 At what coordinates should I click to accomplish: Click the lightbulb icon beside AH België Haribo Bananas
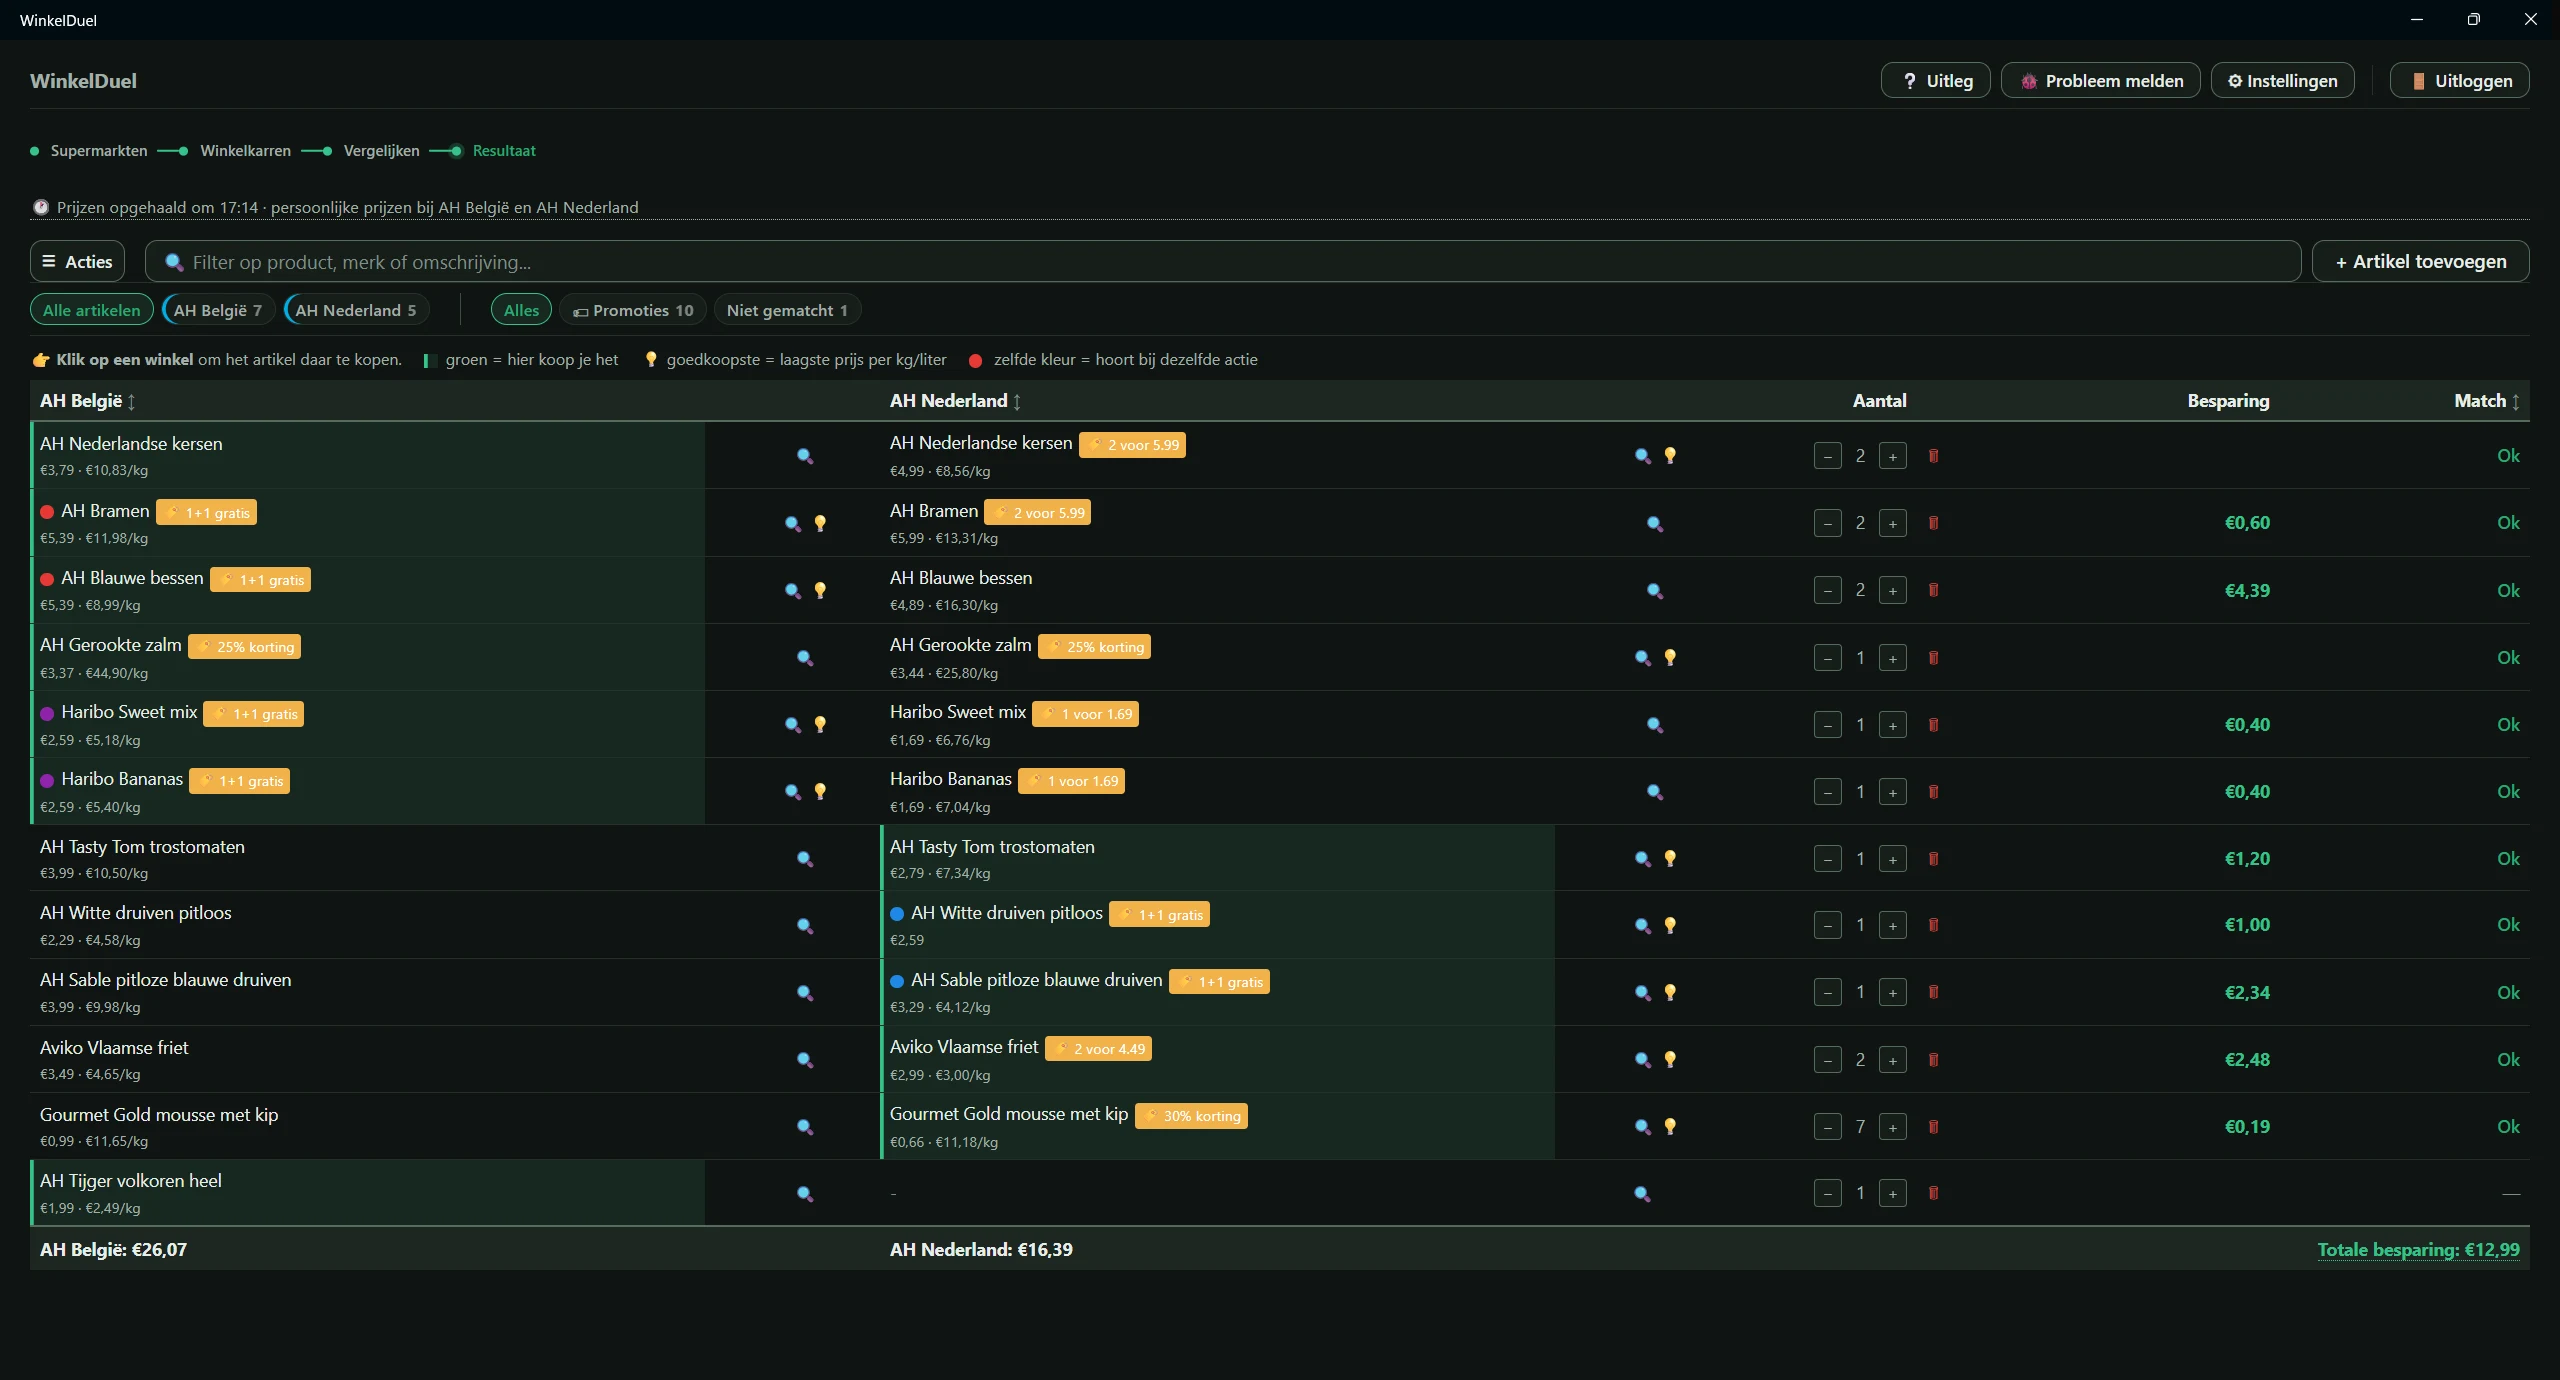(820, 792)
